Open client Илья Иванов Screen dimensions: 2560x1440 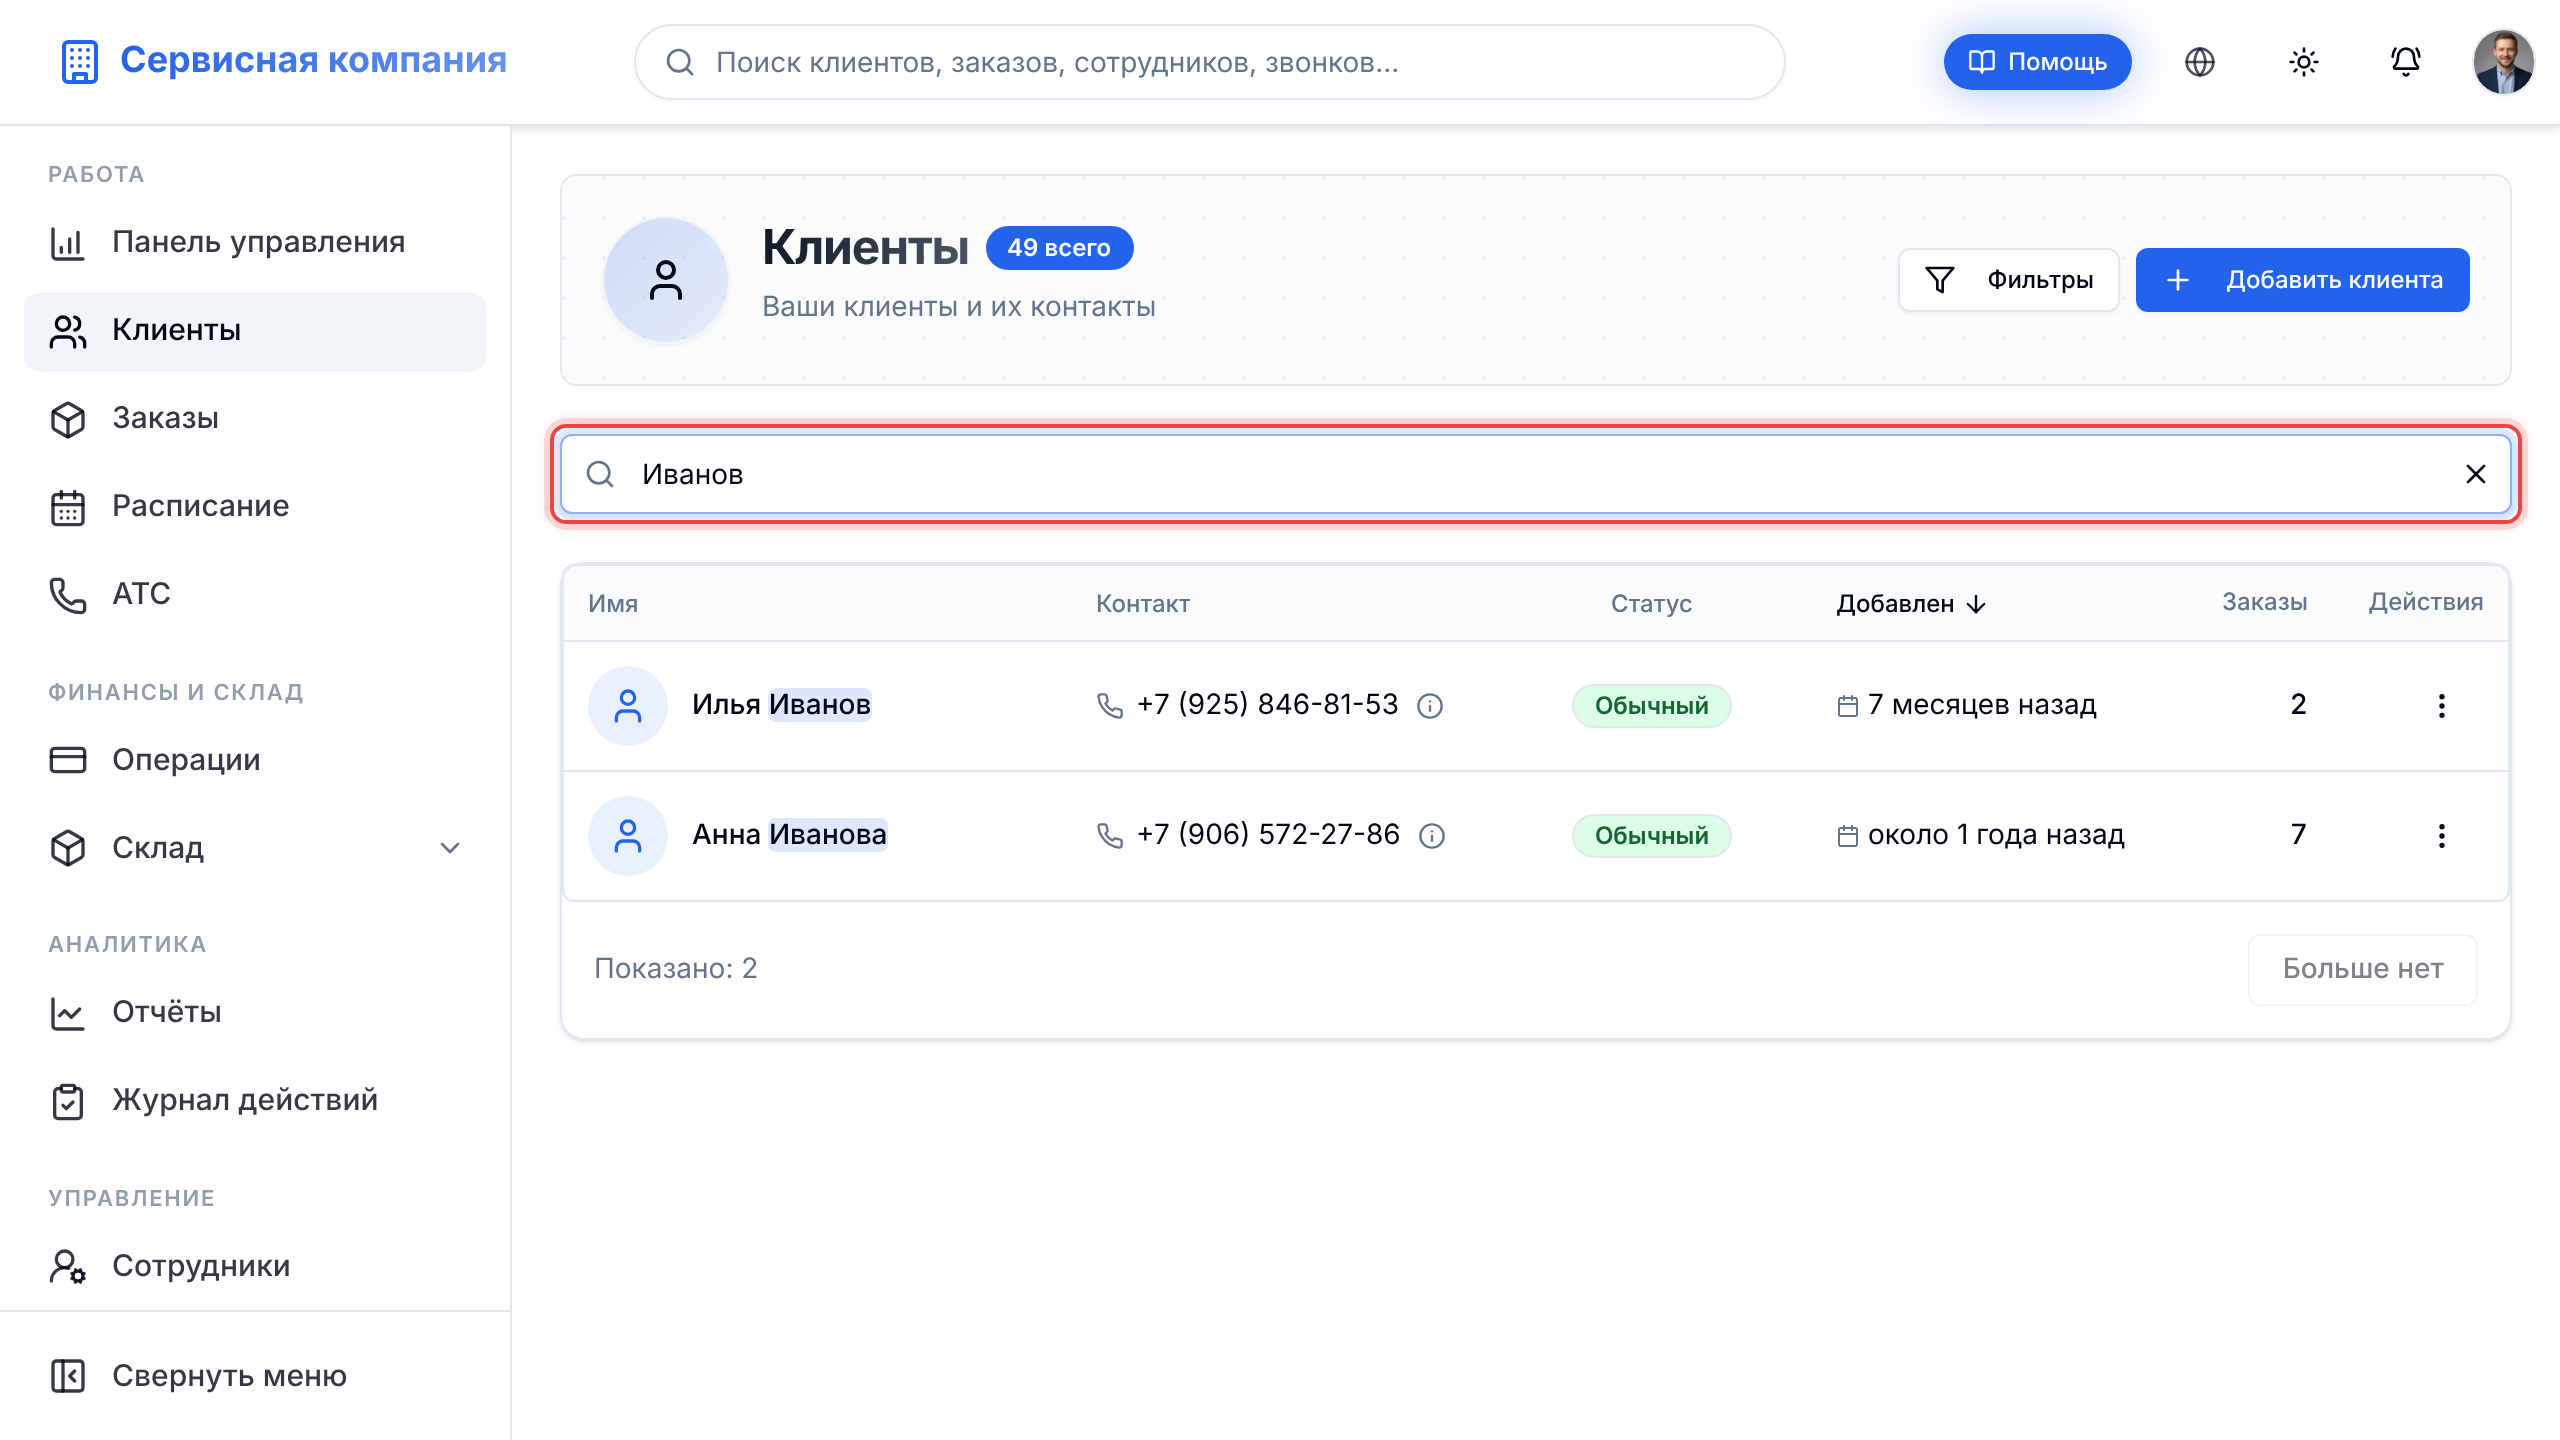coord(781,705)
